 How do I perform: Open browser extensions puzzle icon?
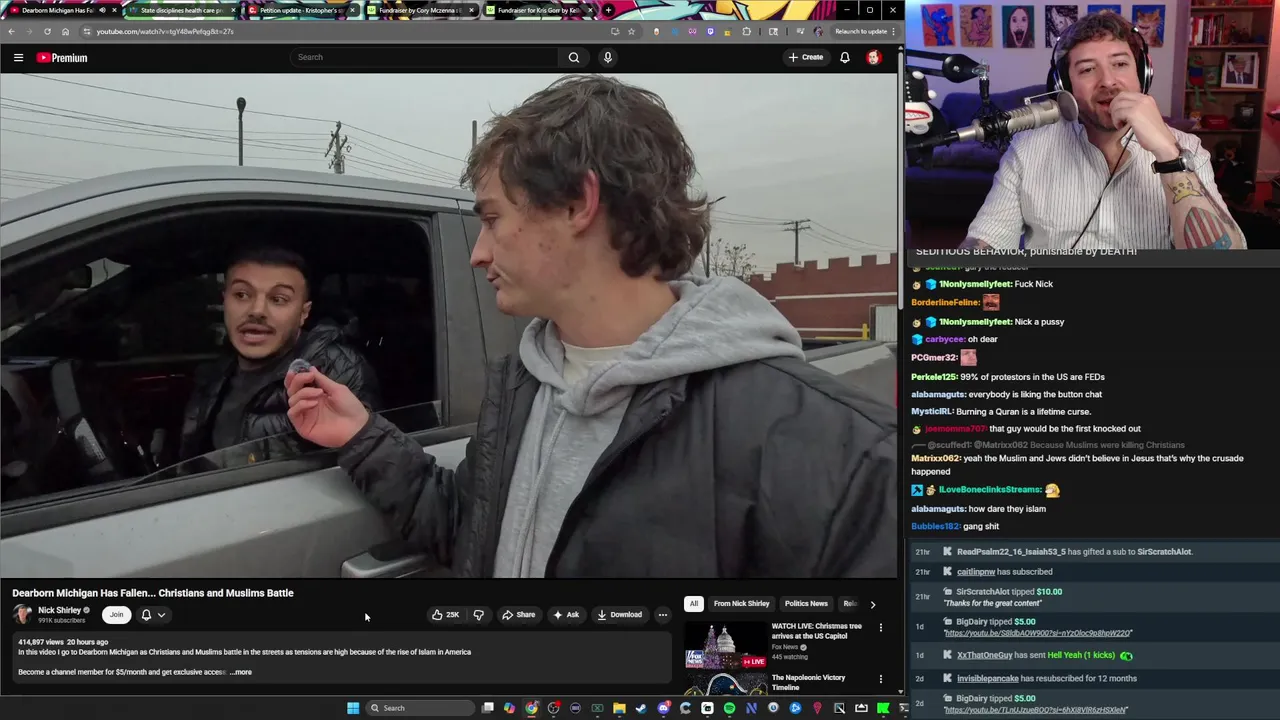746,31
